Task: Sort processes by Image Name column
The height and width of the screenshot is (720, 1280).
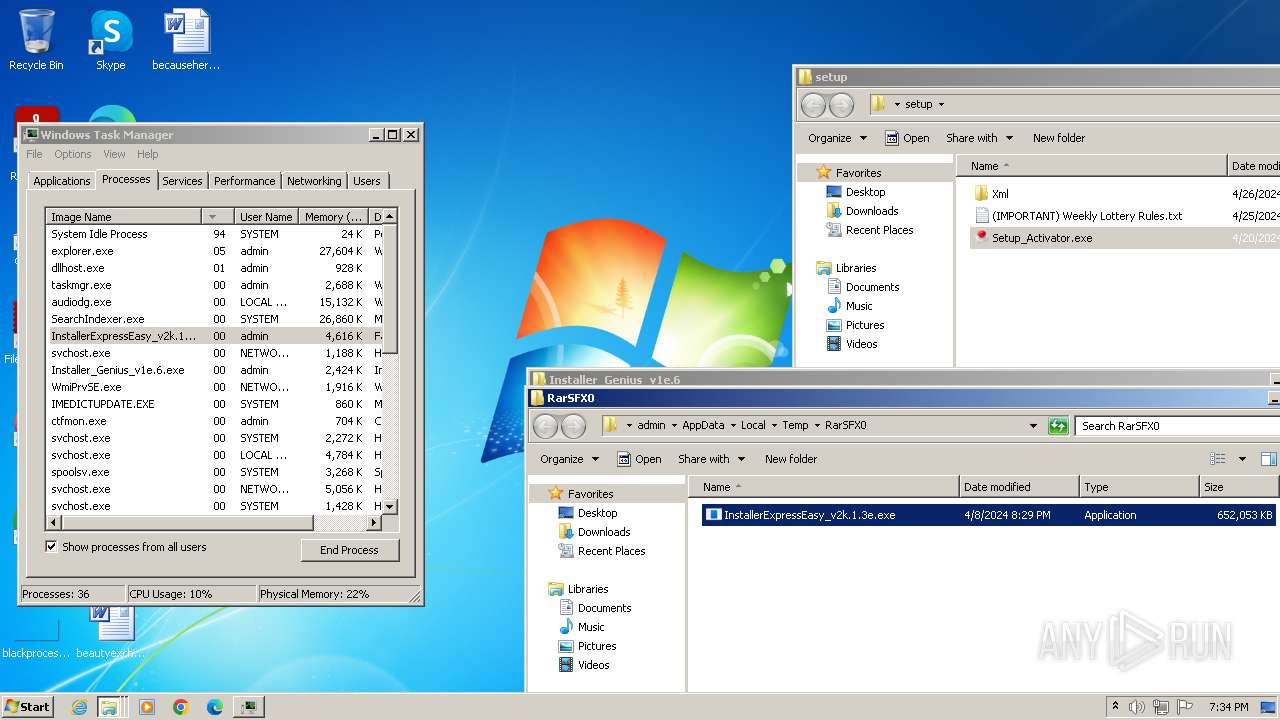Action: (124, 217)
